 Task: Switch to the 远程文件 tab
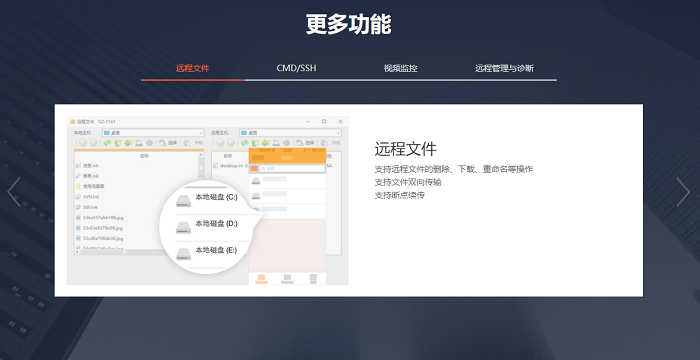point(192,68)
